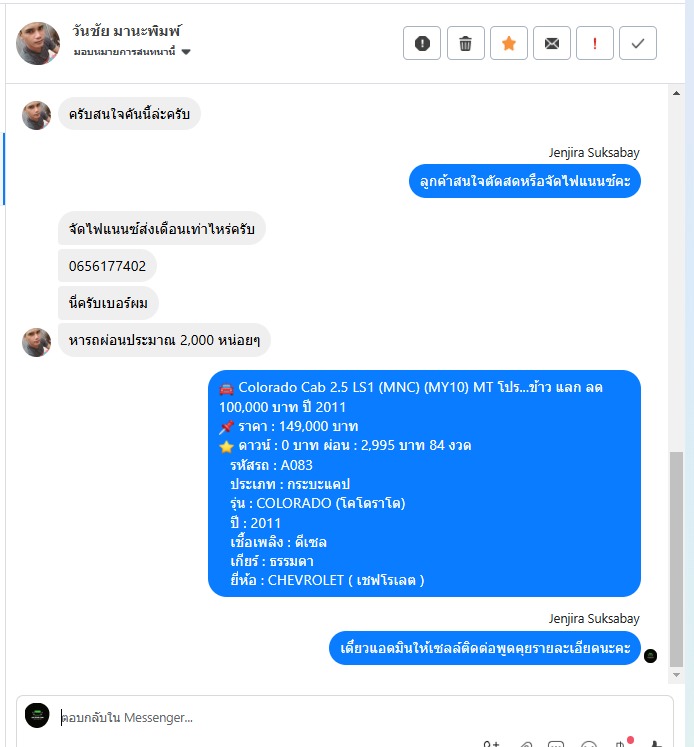This screenshot has height=747, width=694.
Task: Click the scrollbar up arrow
Action: click(x=676, y=93)
